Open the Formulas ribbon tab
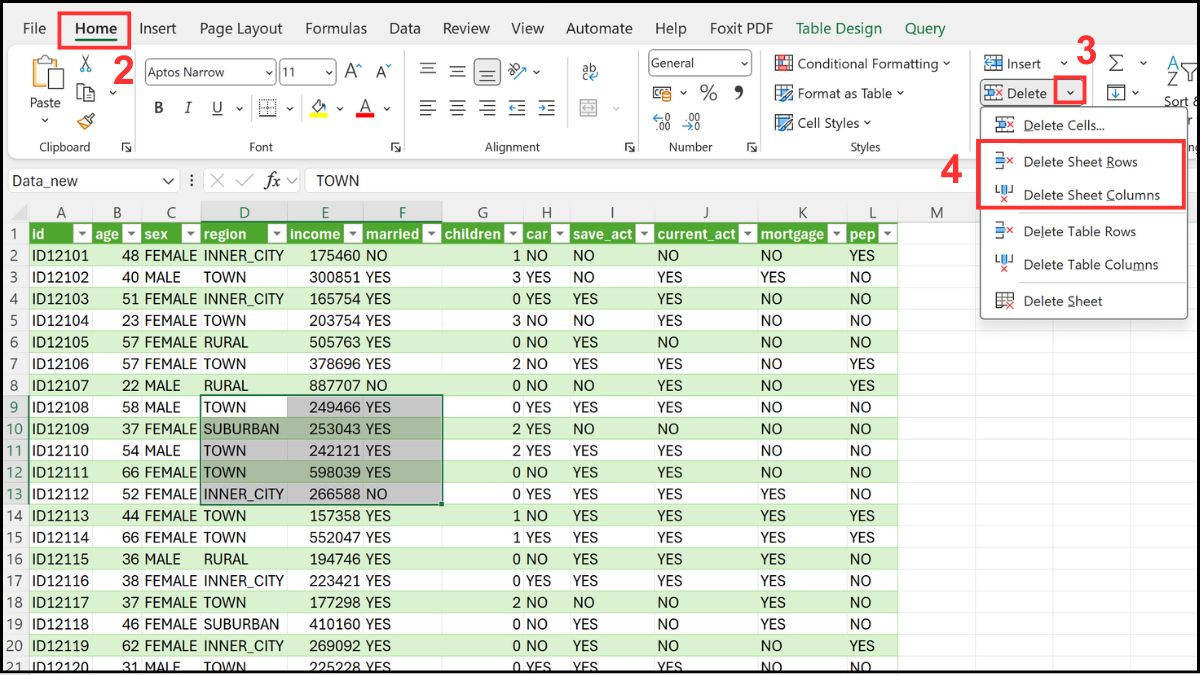The width and height of the screenshot is (1200, 675). pos(336,28)
